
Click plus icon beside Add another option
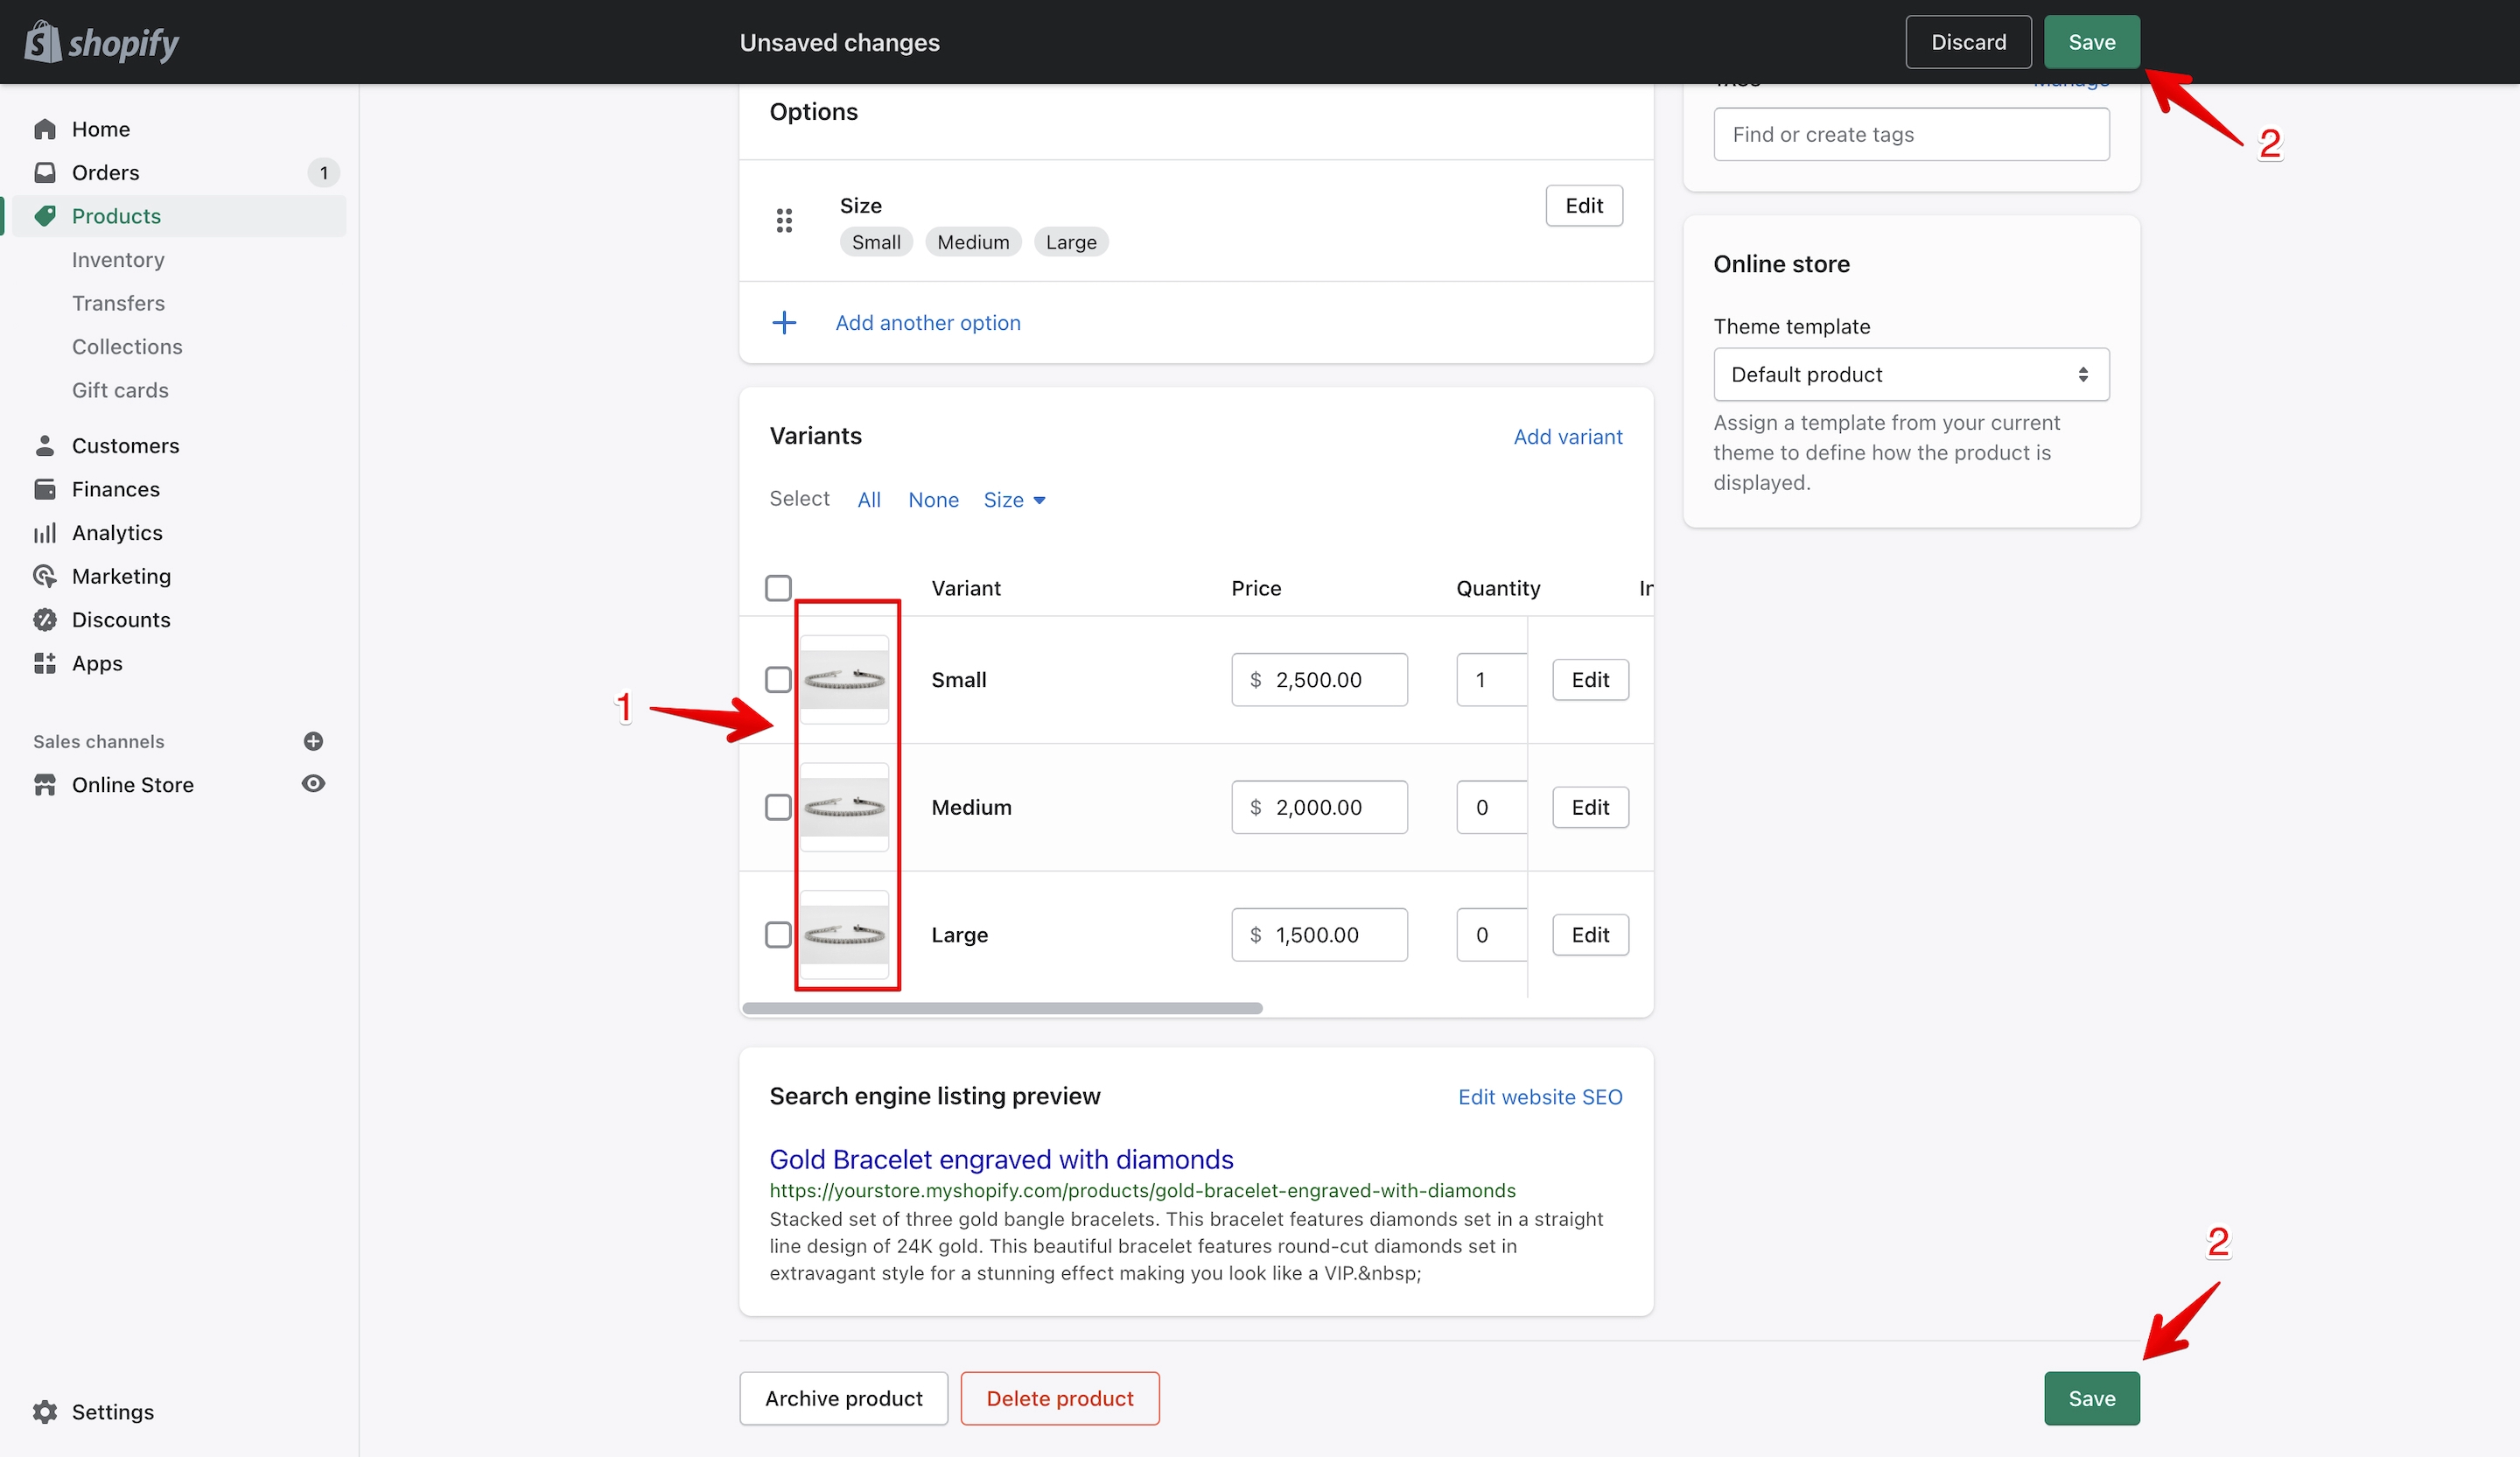click(x=784, y=322)
